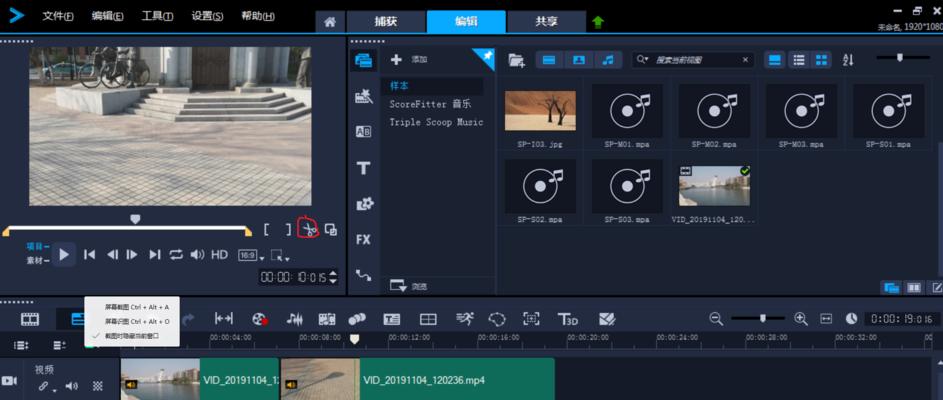Image resolution: width=943 pixels, height=400 pixels.
Task: Set Mark-out with right bracket button
Action: point(288,229)
